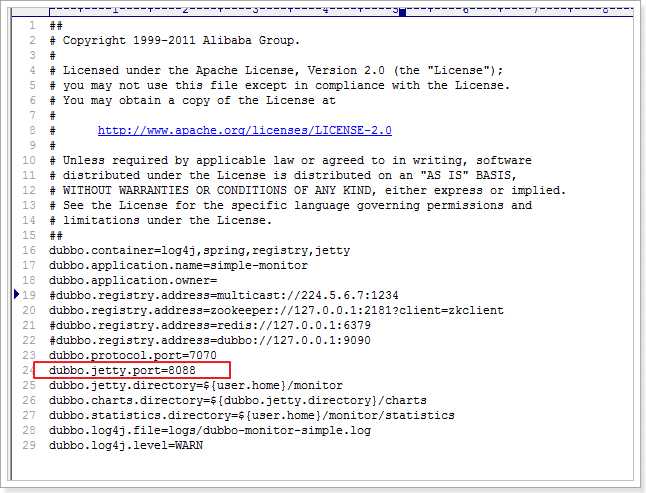Click line number 1 in the gutter
Screen dimensions: 646x493
(x=32, y=26)
